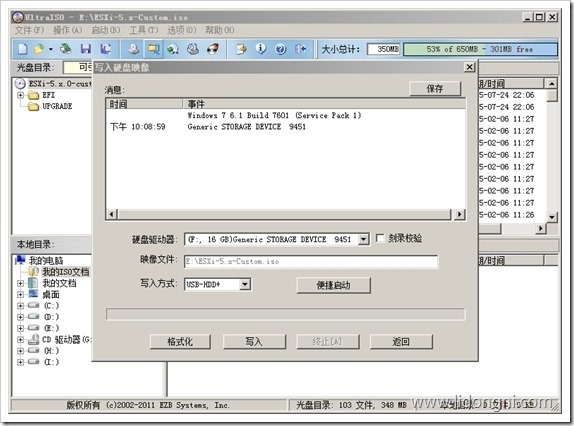
Task: Click the Burn CD/DVD image icon
Action: [x=213, y=49]
